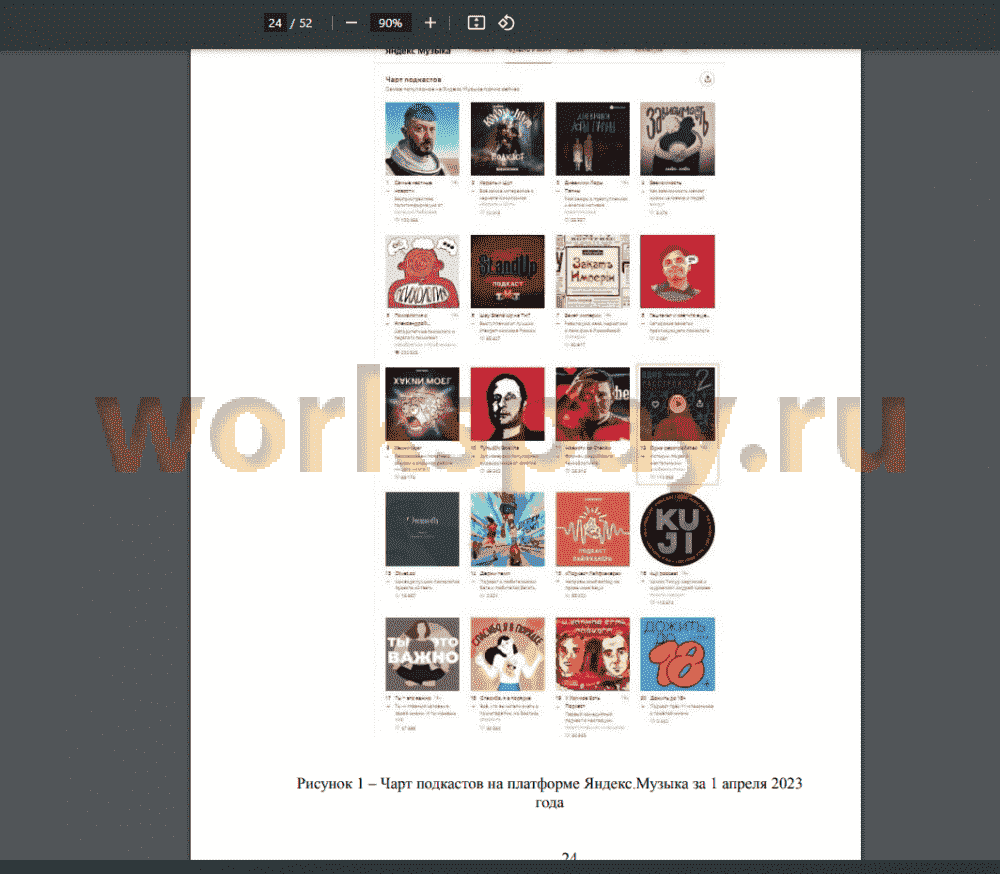Click the 'Рисунок 1 – Чарт подкастов' figure caption

point(550,792)
